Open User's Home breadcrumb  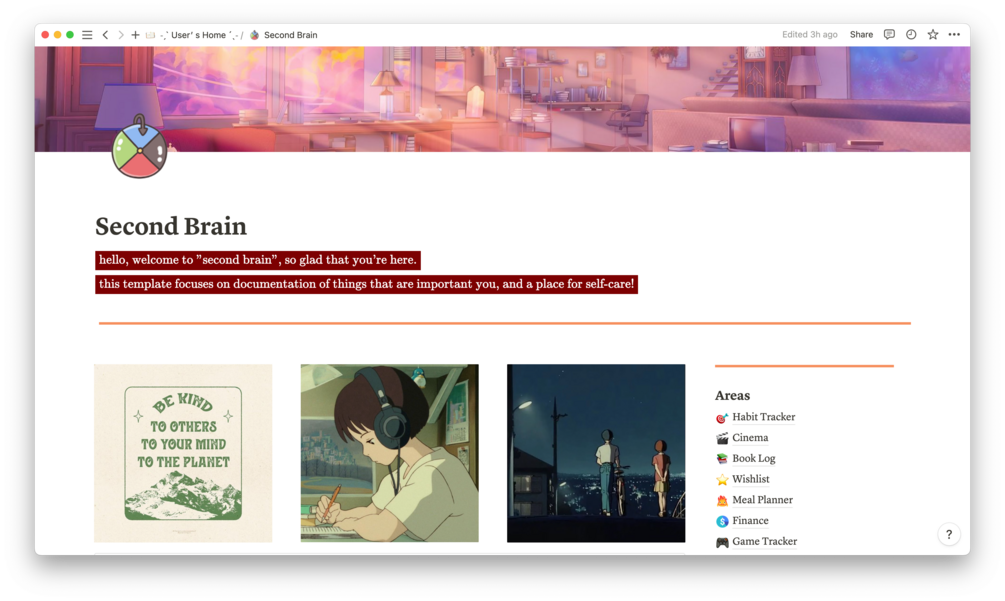point(198,35)
